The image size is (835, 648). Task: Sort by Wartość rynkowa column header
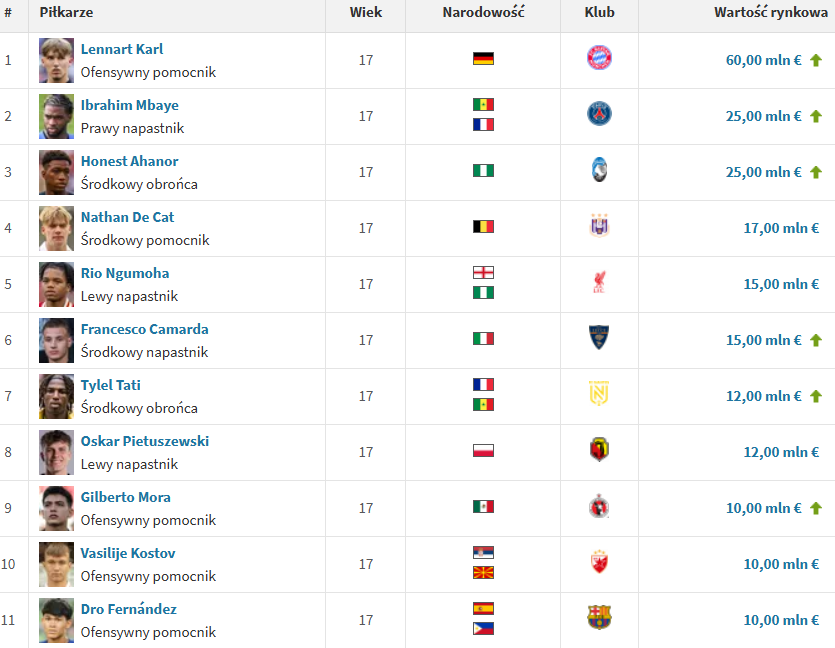(764, 13)
